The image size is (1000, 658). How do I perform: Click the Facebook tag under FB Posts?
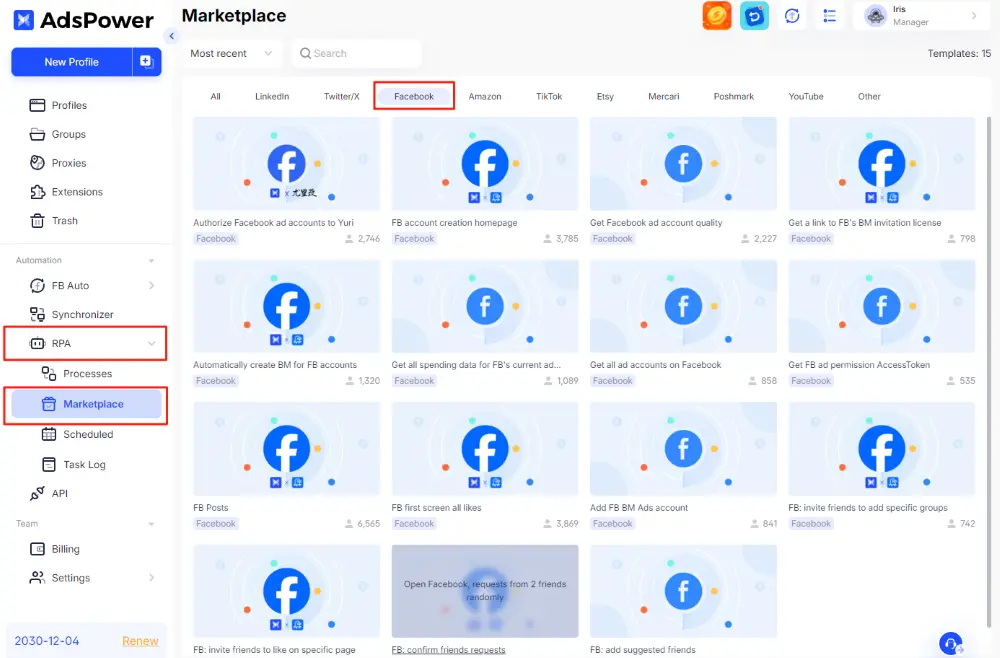[x=216, y=523]
